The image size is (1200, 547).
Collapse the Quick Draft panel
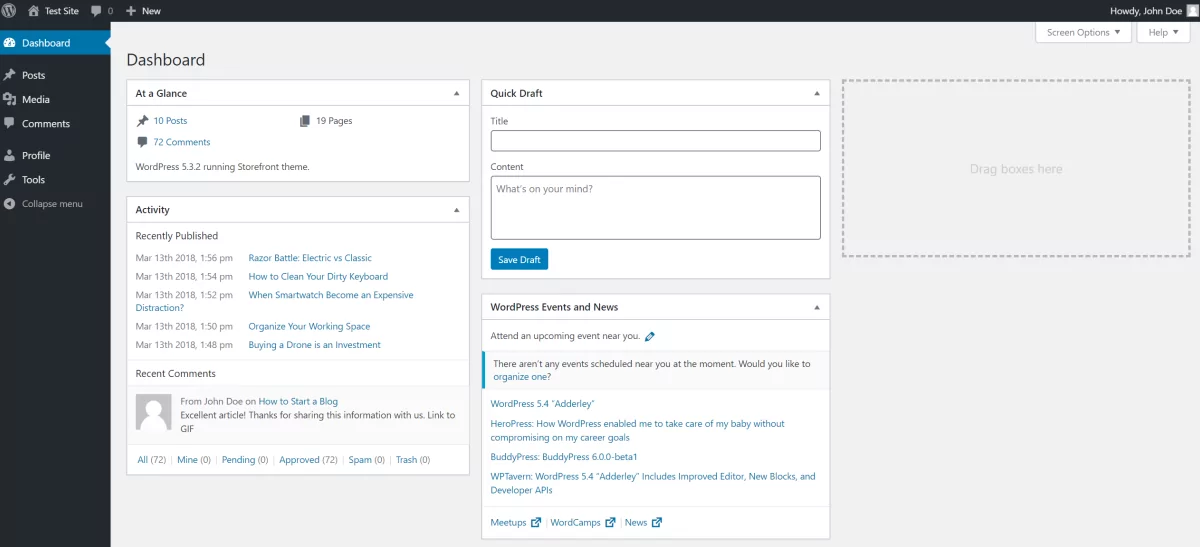pos(817,93)
